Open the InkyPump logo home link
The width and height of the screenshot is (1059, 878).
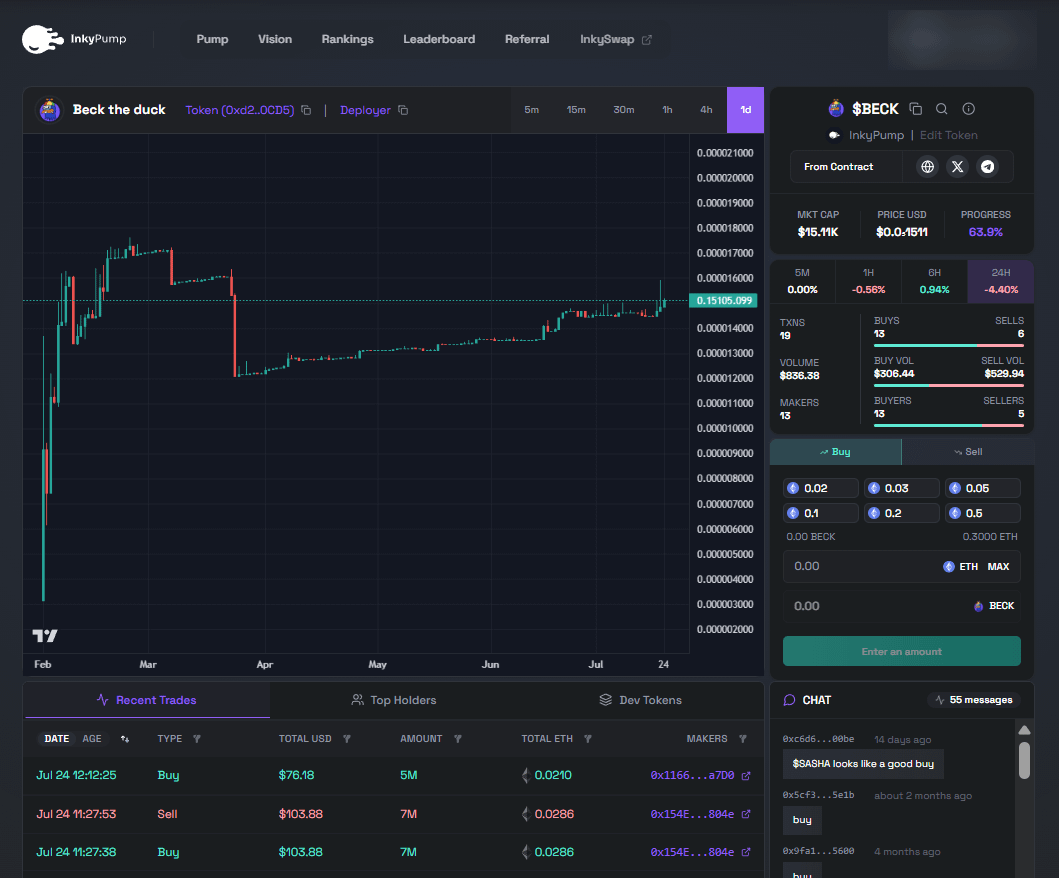(74, 39)
